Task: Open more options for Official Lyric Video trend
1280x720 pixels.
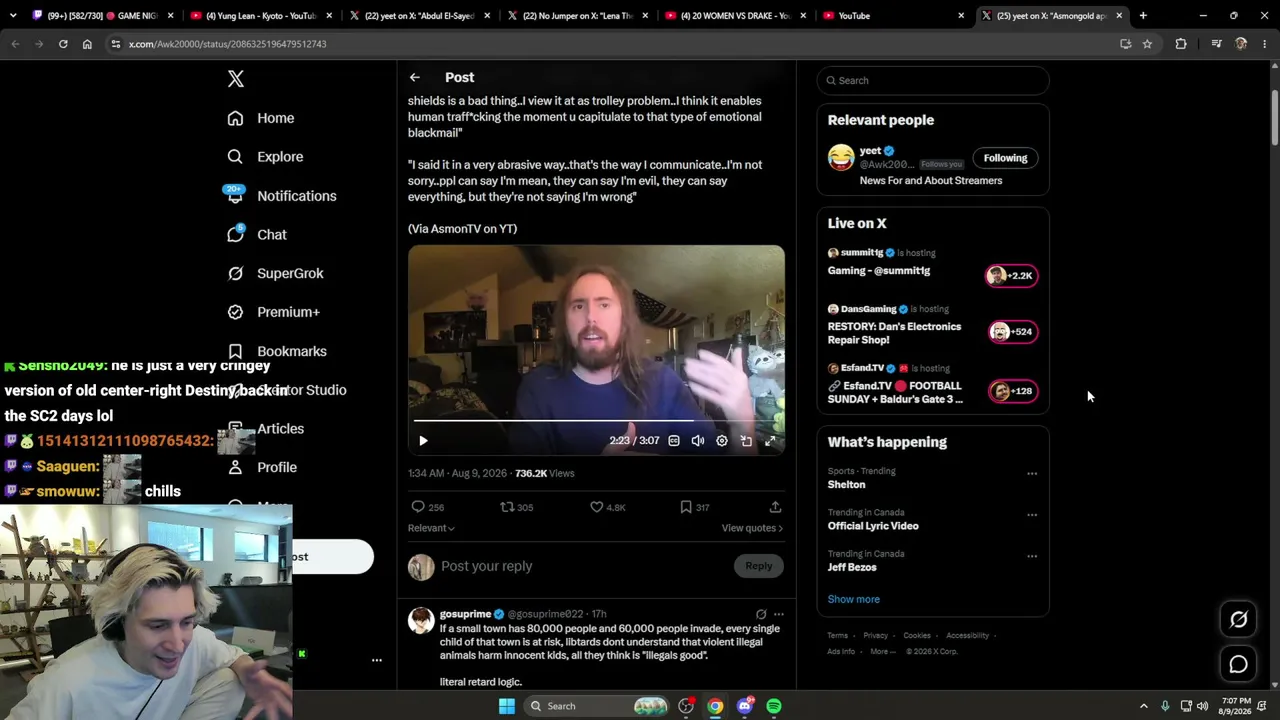Action: [x=1032, y=515]
